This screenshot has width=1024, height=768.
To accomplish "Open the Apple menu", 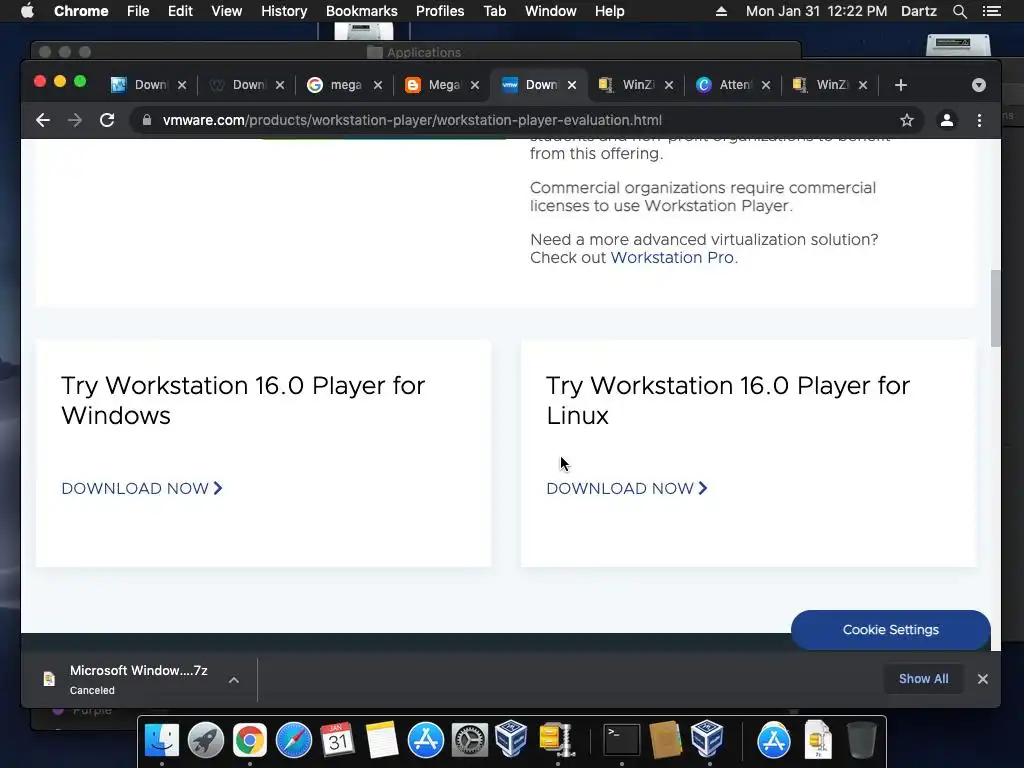I will pos(27,11).
